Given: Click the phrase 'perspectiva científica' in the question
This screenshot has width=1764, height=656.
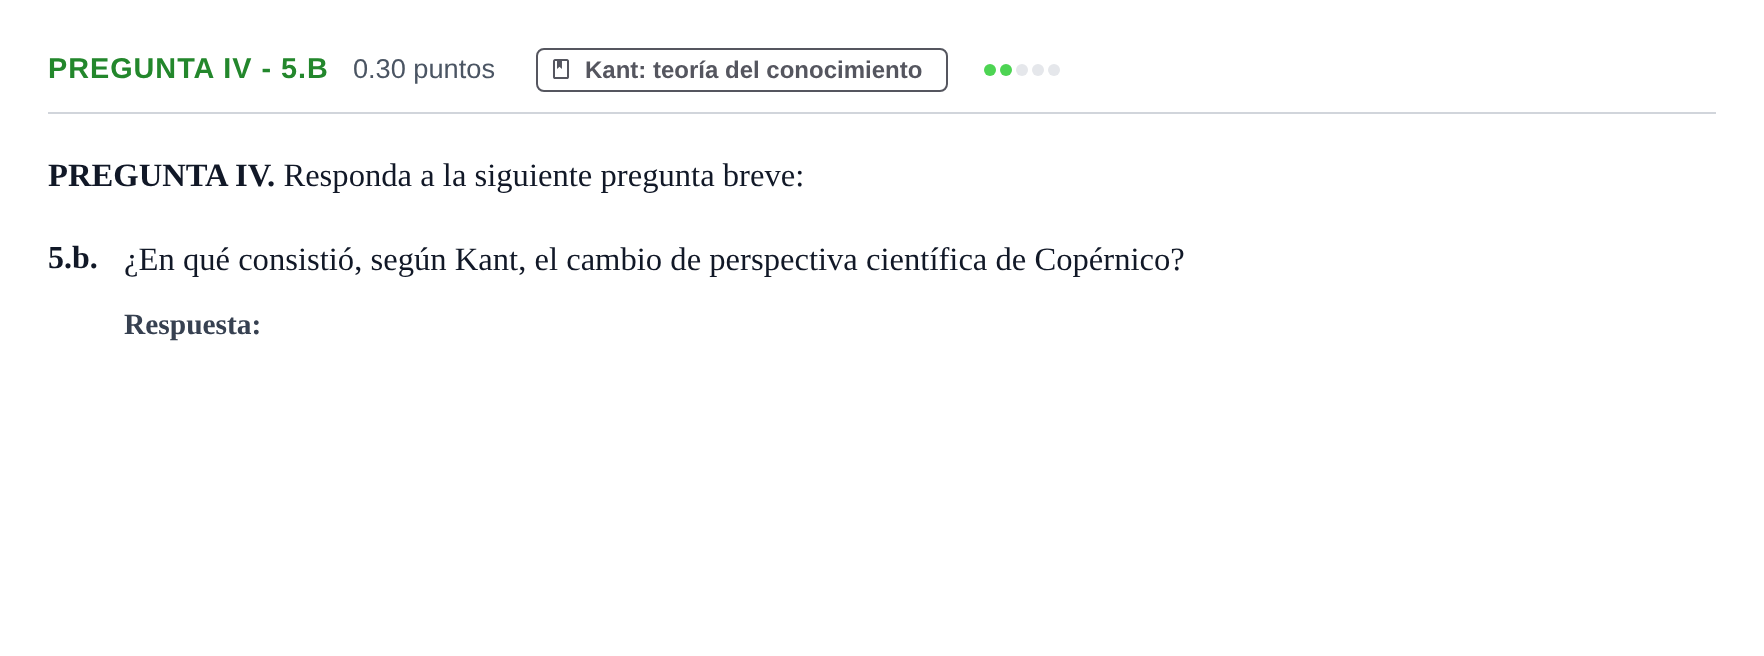Looking at the screenshot, I should pyautogui.click(x=848, y=260).
